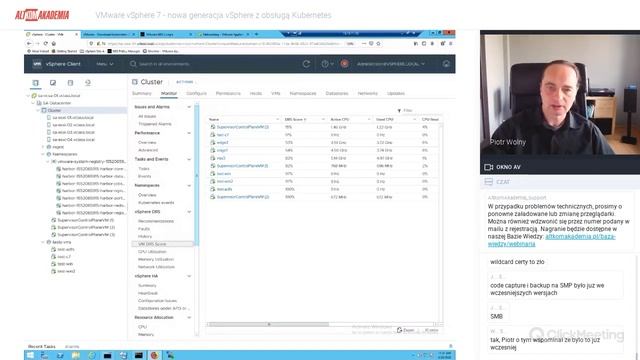Click the smiley feedback icon in header

click(x=446, y=64)
